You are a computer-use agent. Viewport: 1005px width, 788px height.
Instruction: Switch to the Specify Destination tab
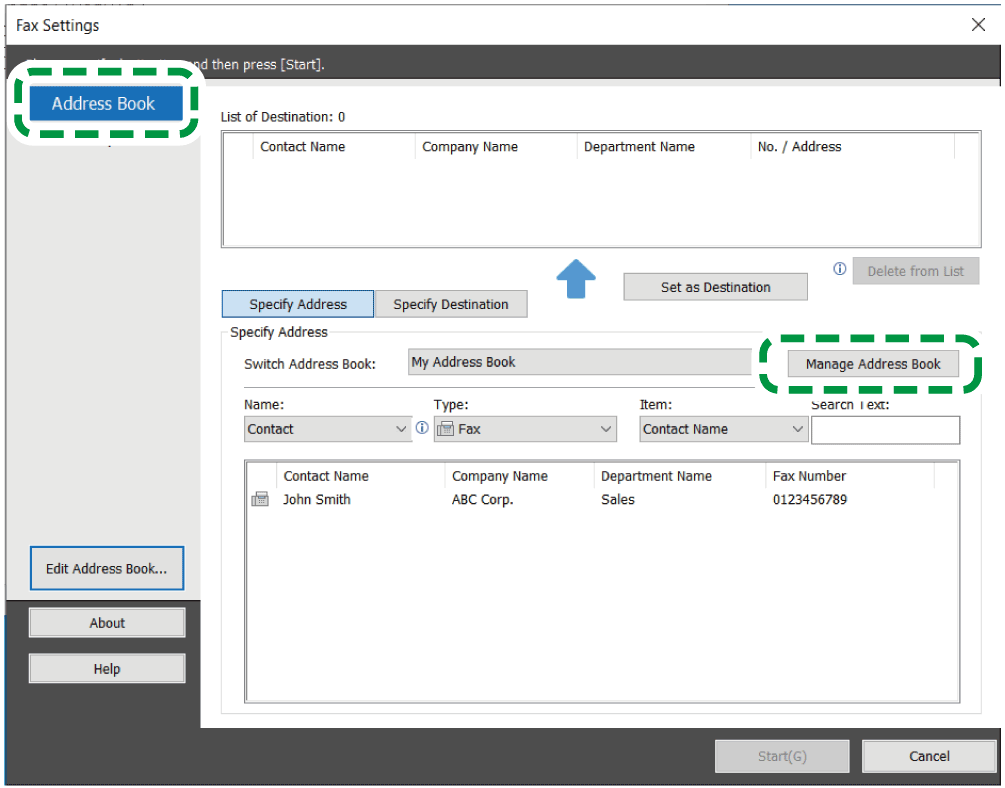pos(451,304)
